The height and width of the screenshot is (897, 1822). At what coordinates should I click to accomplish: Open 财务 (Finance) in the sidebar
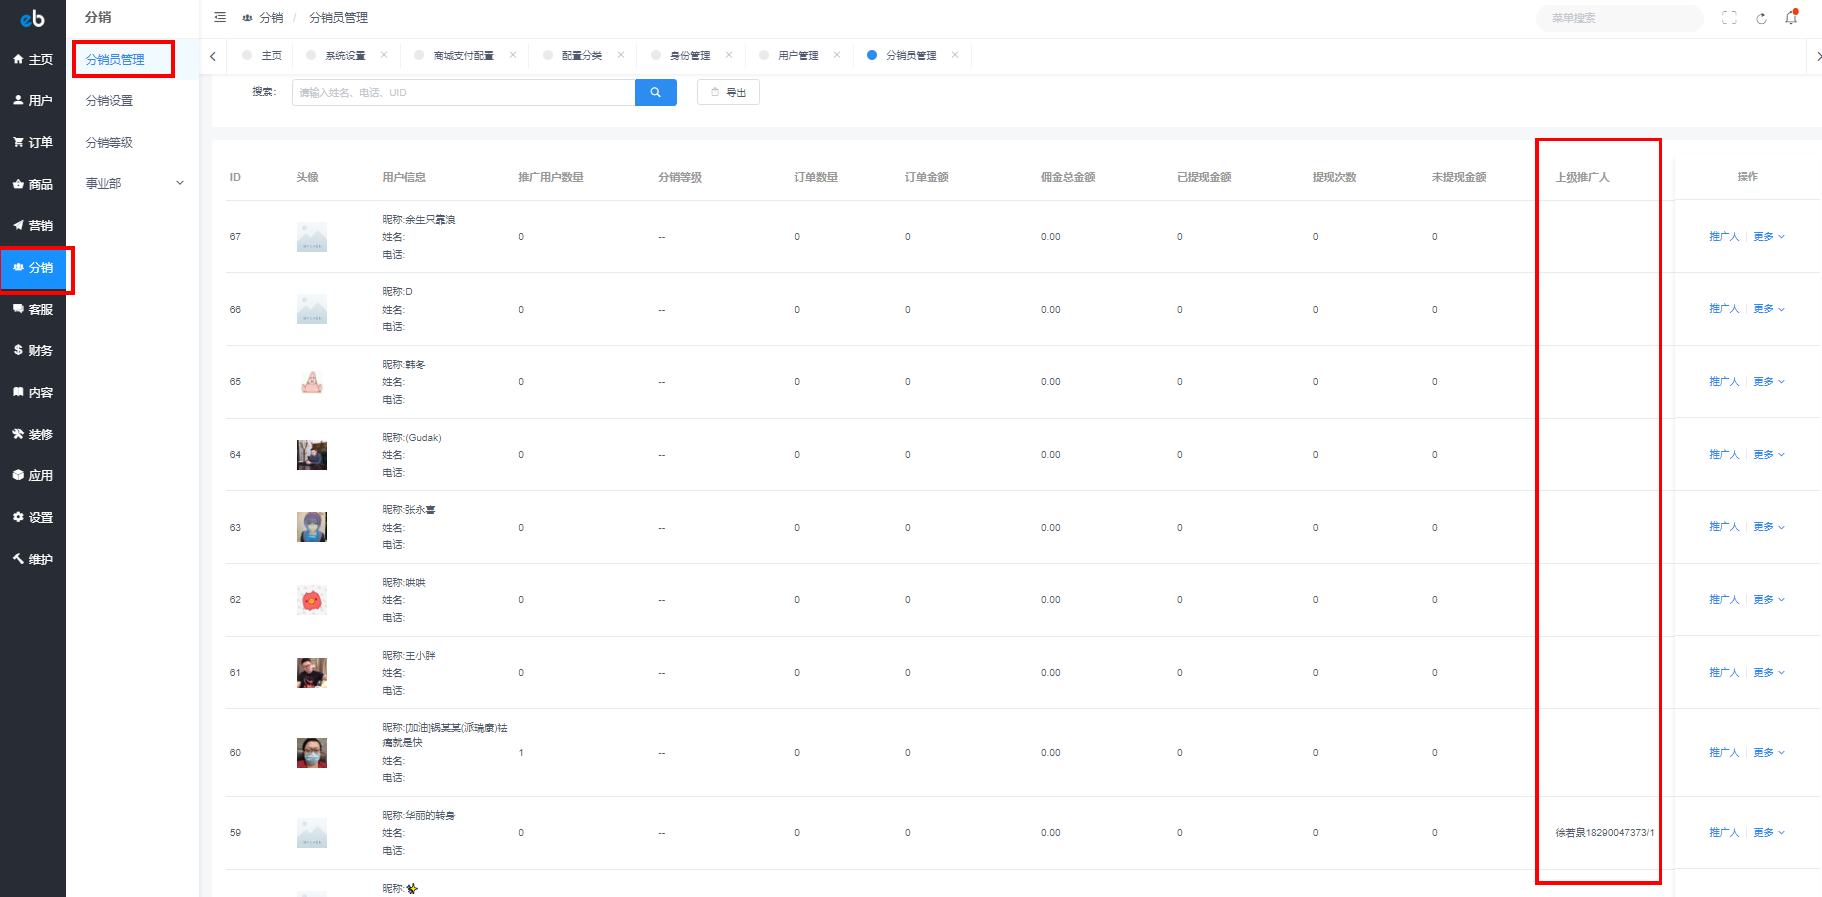[x=33, y=350]
